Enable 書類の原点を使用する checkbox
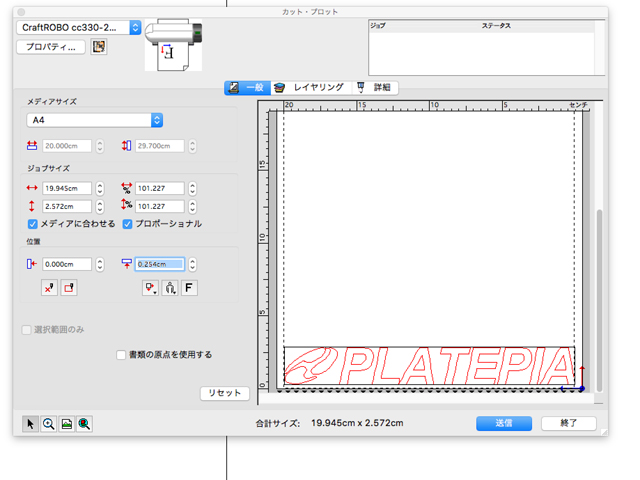The height and width of the screenshot is (480, 640). tap(121, 354)
